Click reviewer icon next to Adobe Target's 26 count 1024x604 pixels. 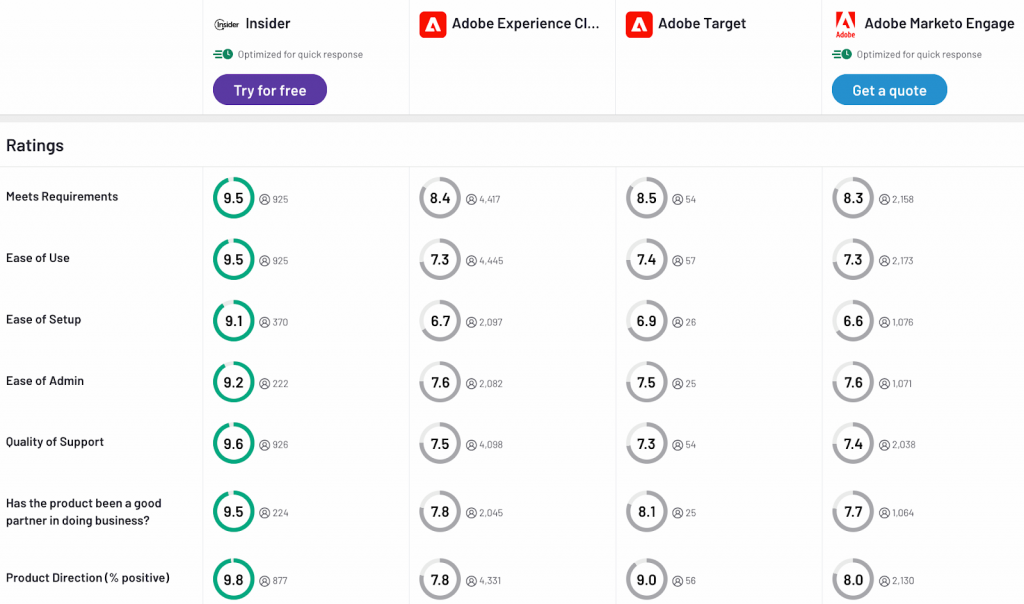[678, 322]
